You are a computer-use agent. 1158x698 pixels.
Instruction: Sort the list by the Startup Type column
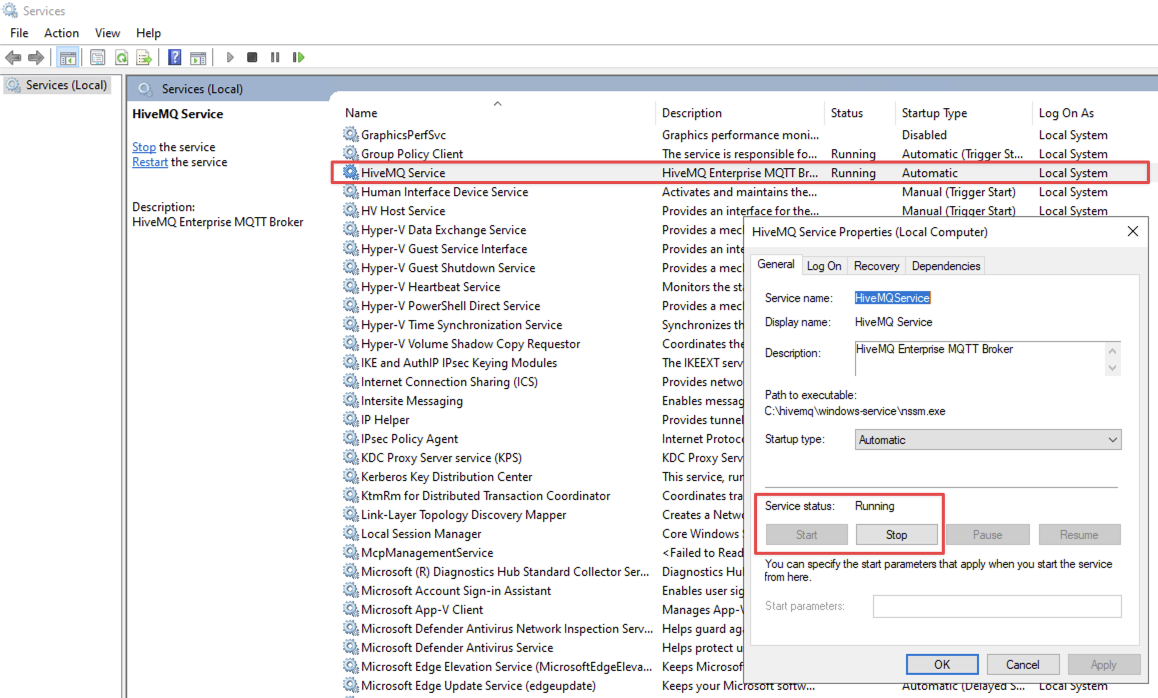934,113
